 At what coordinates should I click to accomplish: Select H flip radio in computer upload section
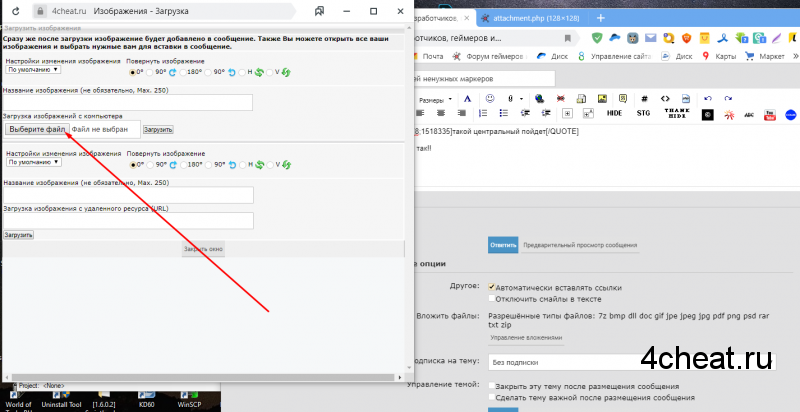[x=242, y=73]
